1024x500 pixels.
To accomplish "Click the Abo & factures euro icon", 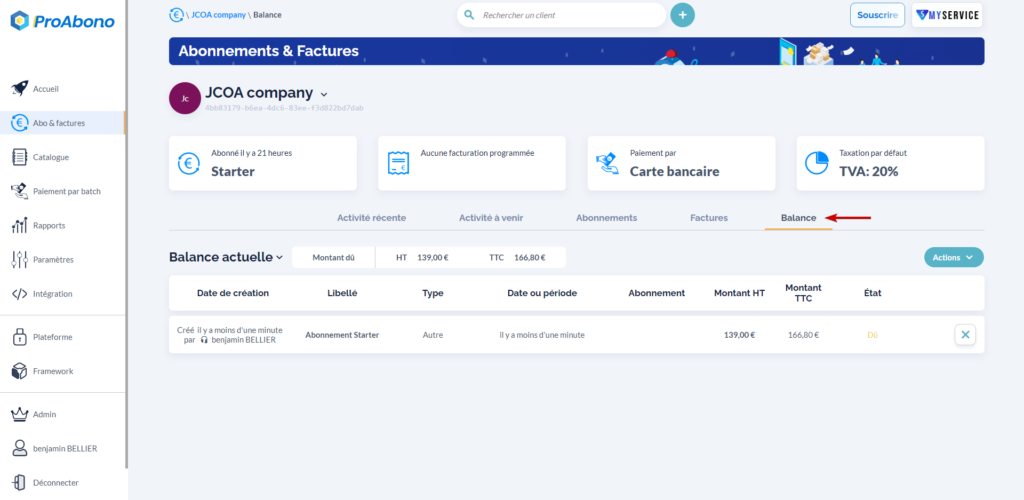I will click(20, 123).
